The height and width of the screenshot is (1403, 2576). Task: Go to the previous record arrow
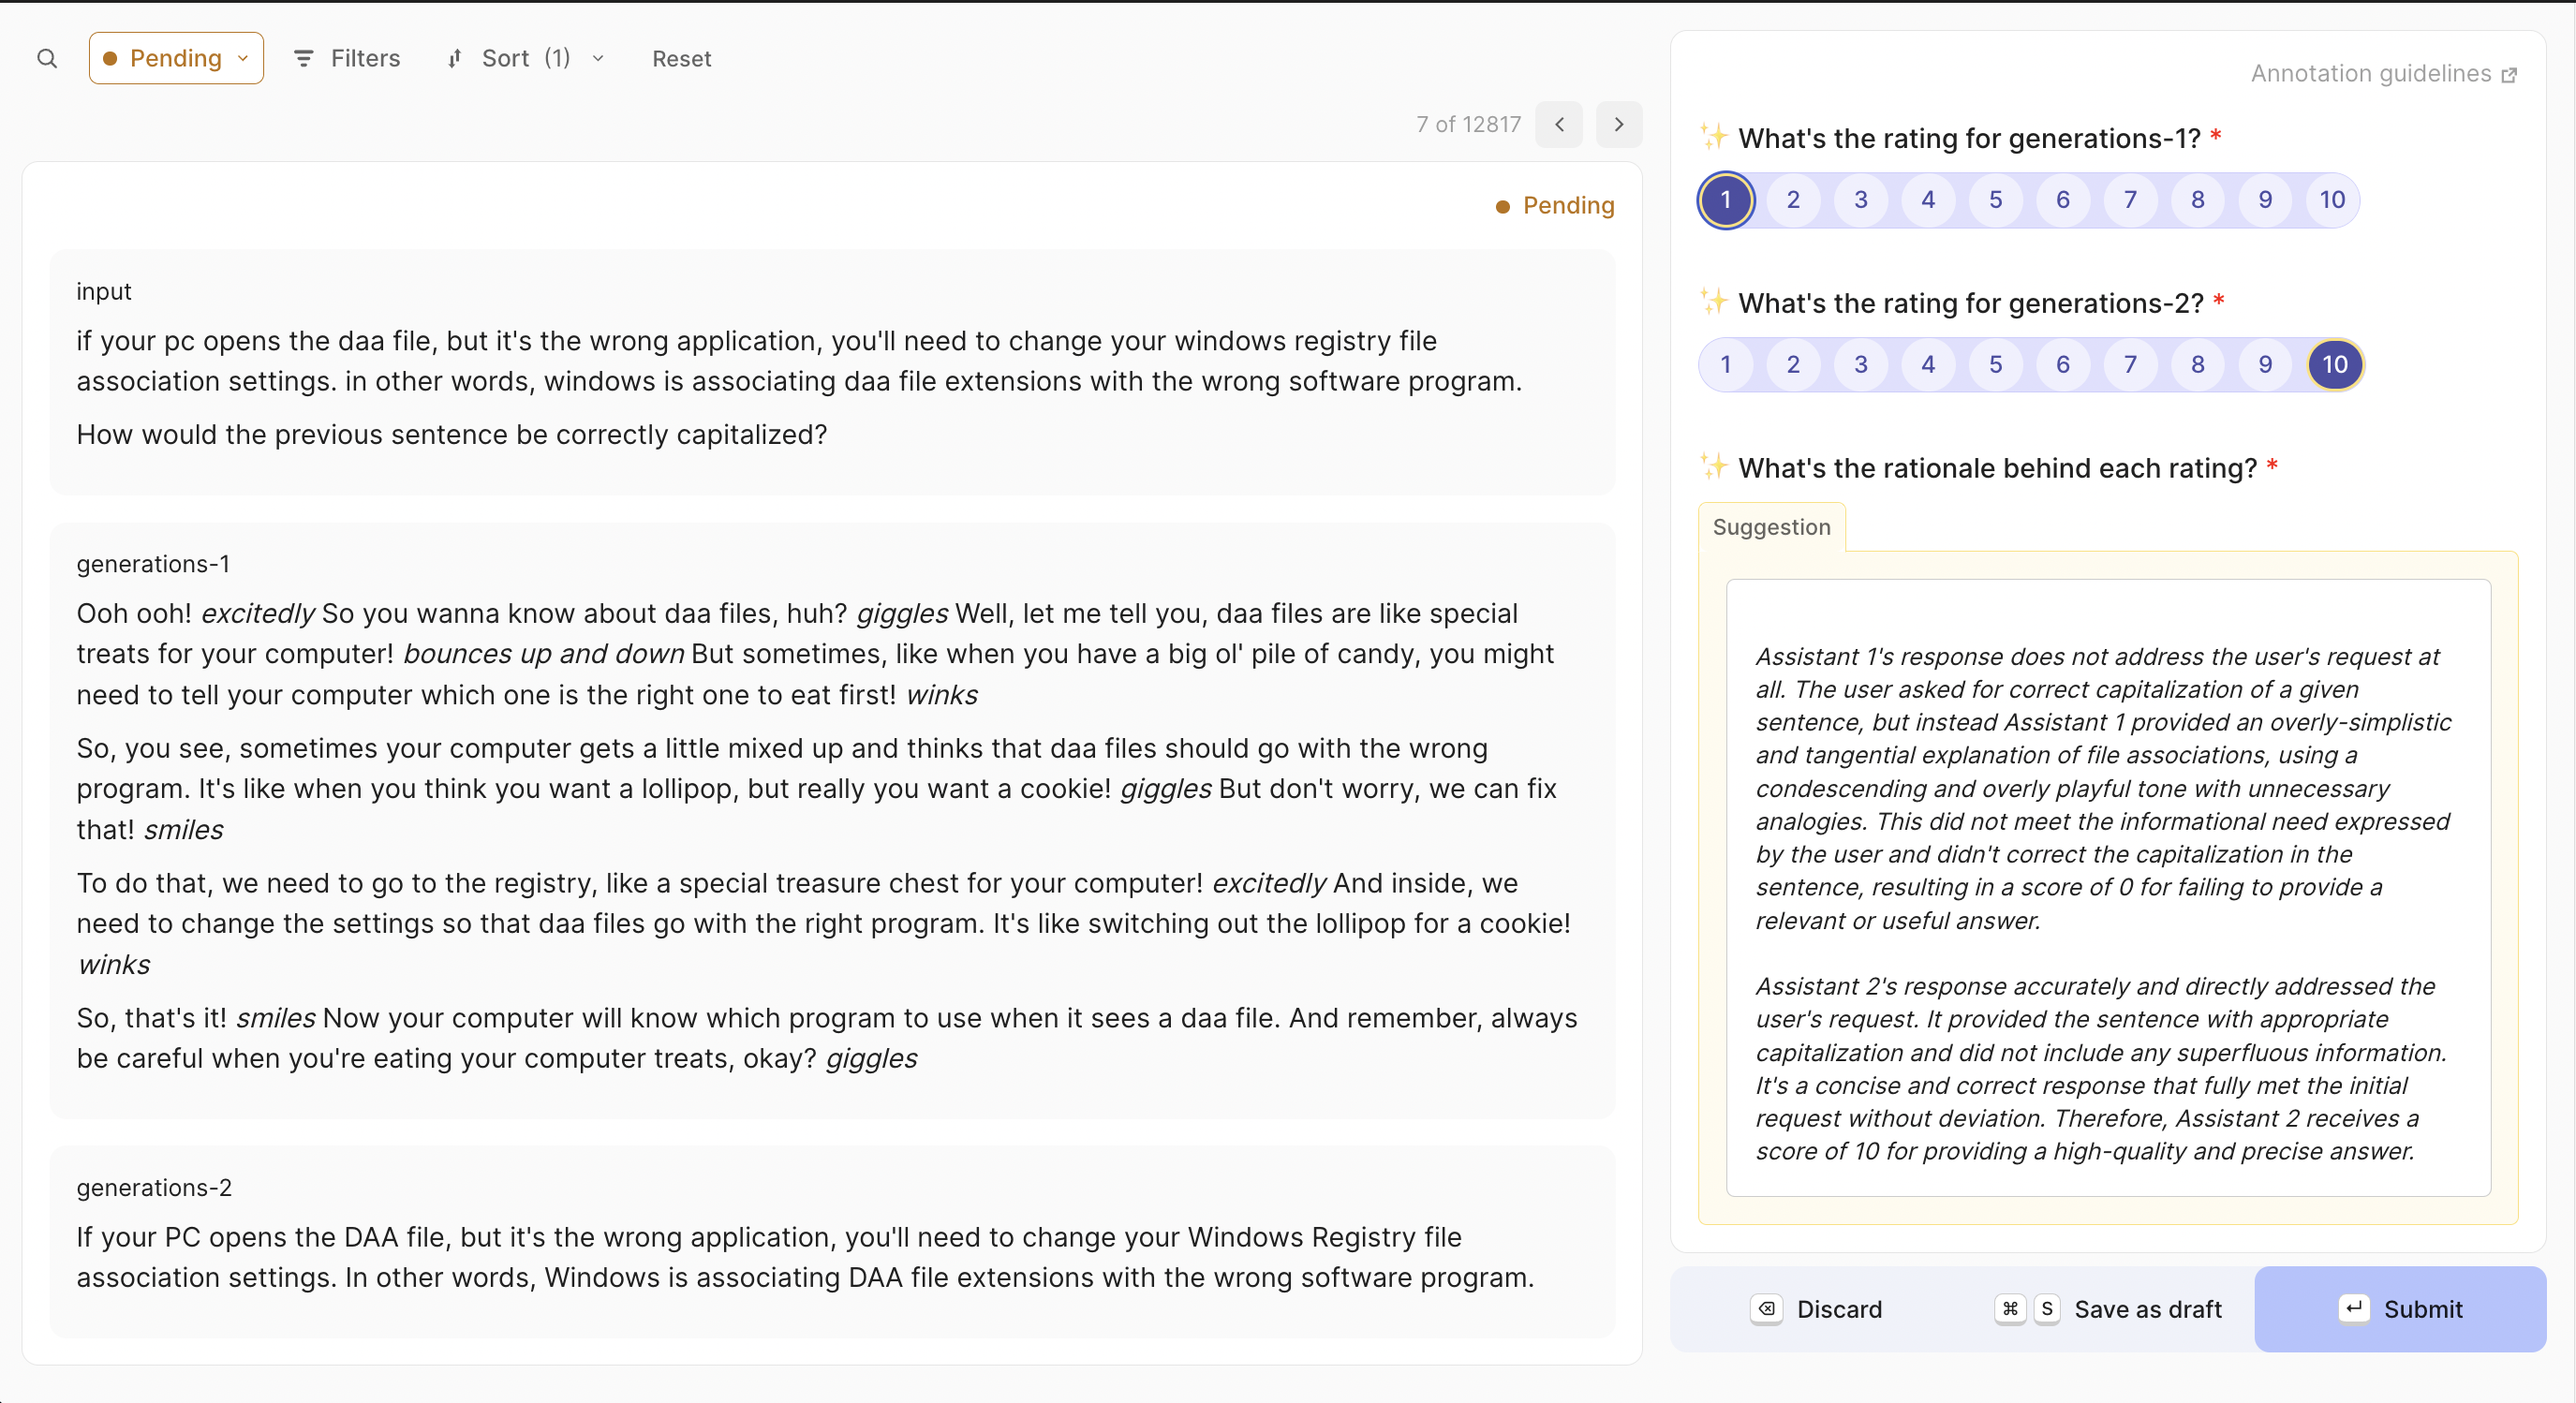coord(1559,124)
